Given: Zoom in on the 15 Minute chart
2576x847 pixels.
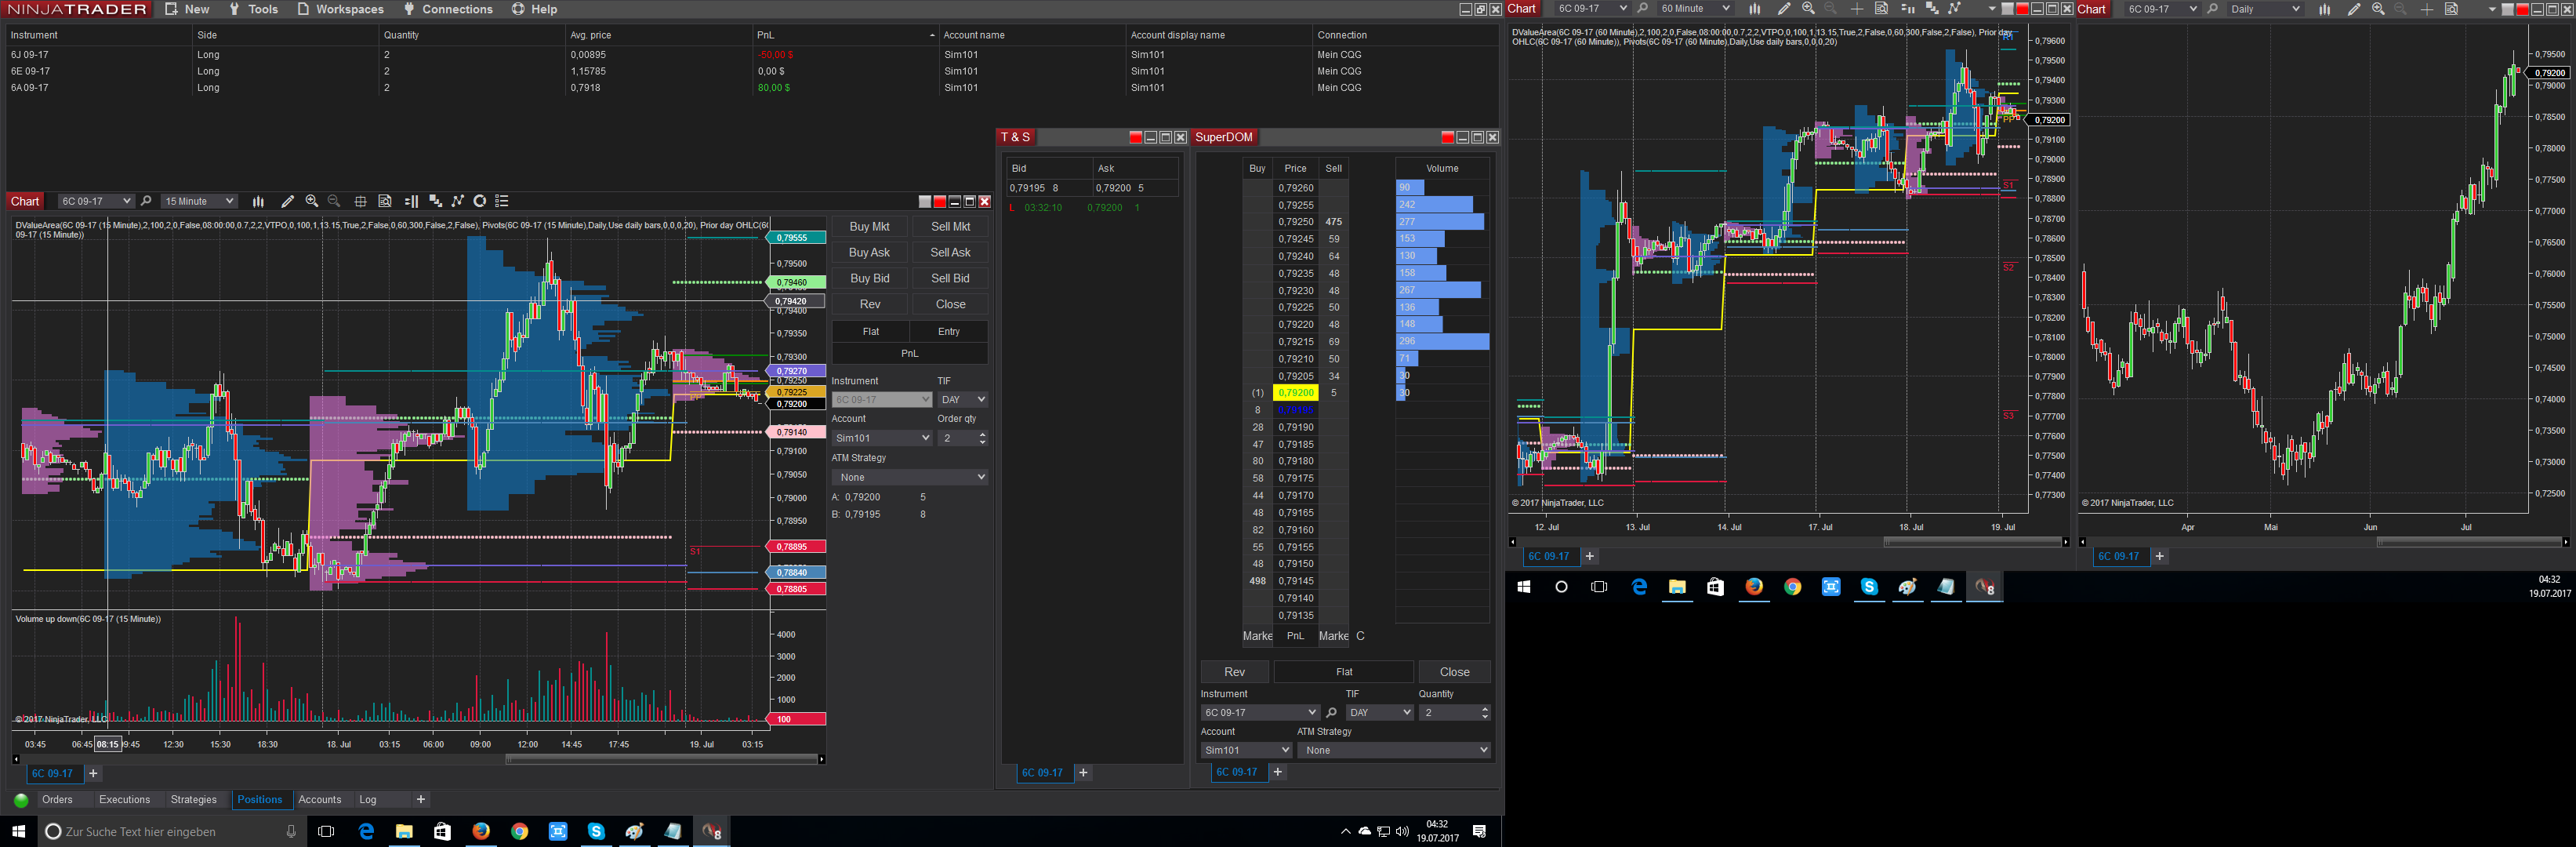Looking at the screenshot, I should point(312,201).
